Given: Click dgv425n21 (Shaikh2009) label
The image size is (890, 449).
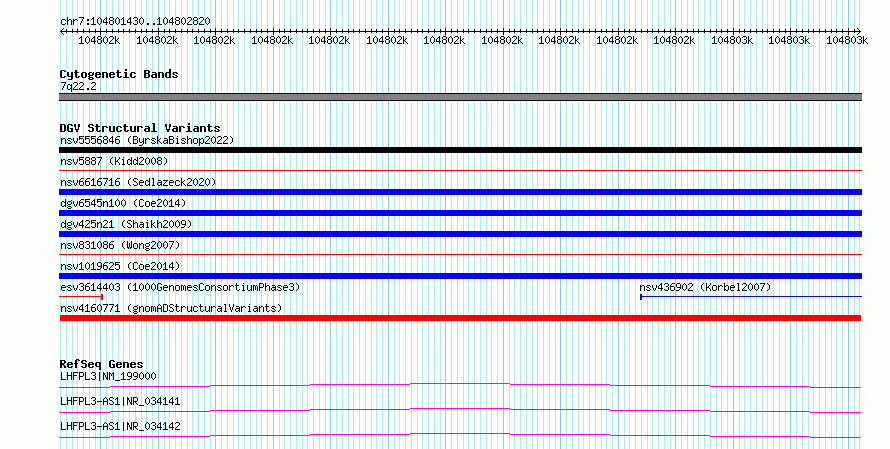Looking at the screenshot, I should point(126,224).
